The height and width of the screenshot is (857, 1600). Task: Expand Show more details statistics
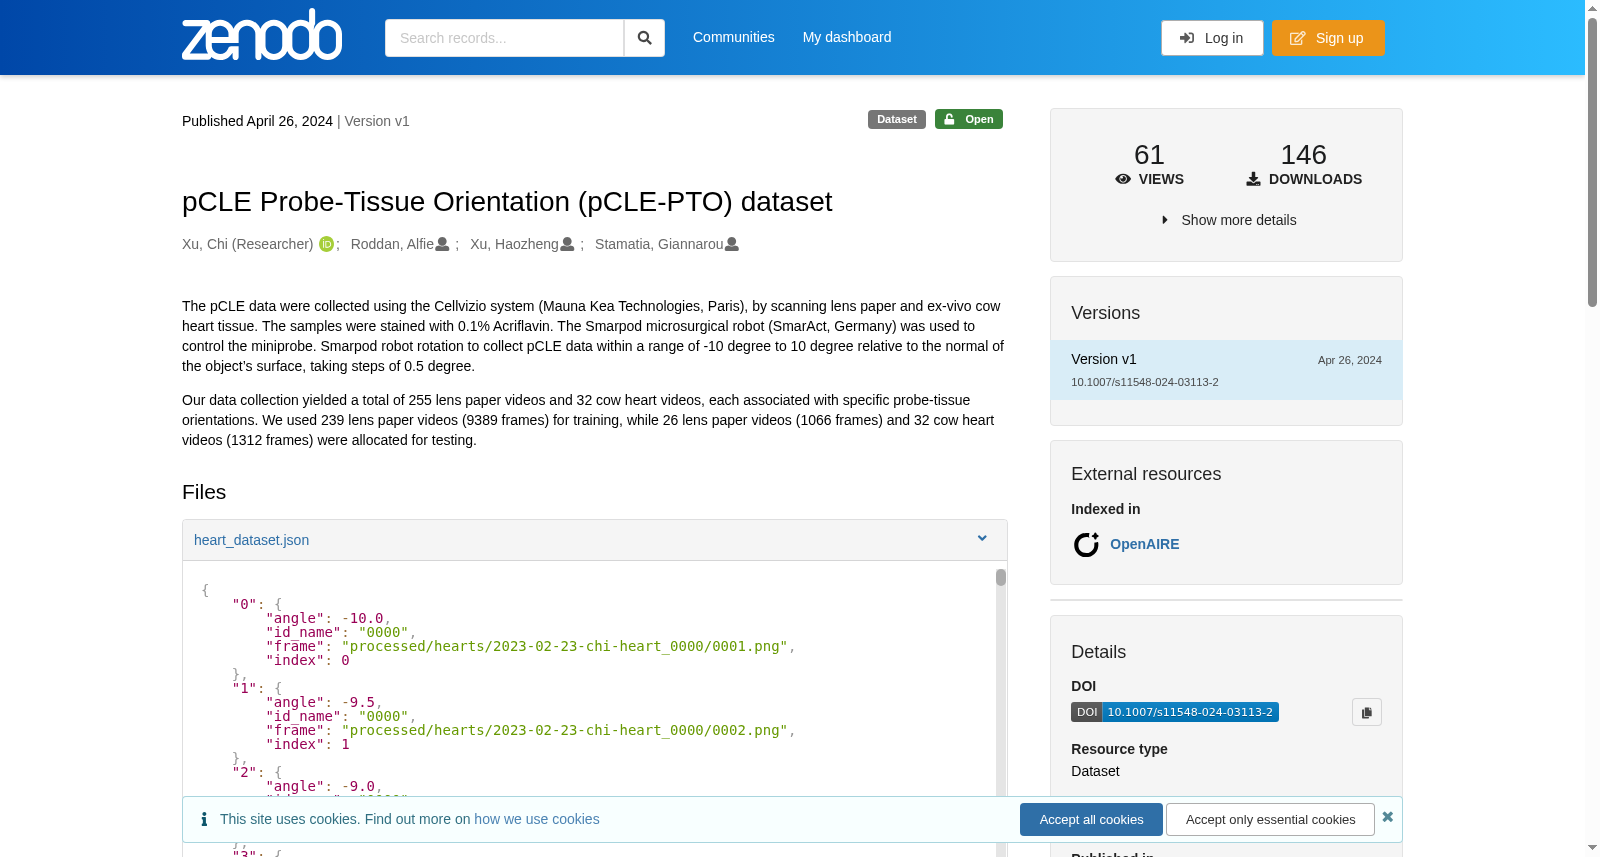[x=1229, y=220]
